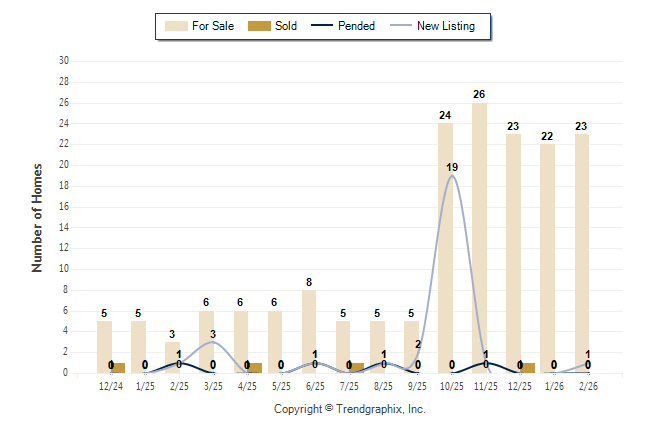The width and height of the screenshot is (646, 434).
Task: Click the 12/25 Sold bar
Action: tap(528, 368)
